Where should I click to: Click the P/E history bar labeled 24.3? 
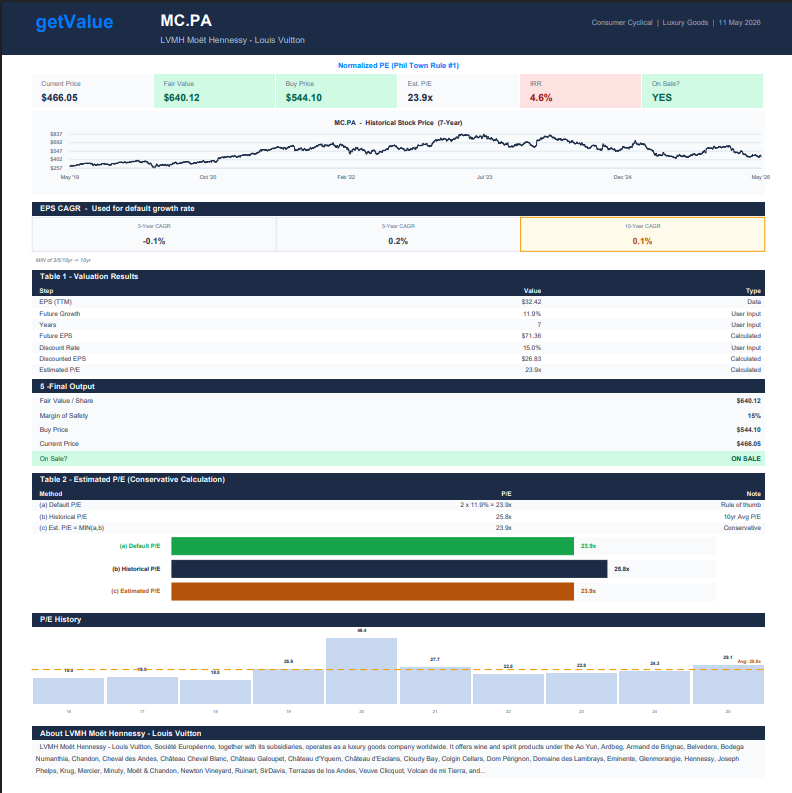click(654, 687)
